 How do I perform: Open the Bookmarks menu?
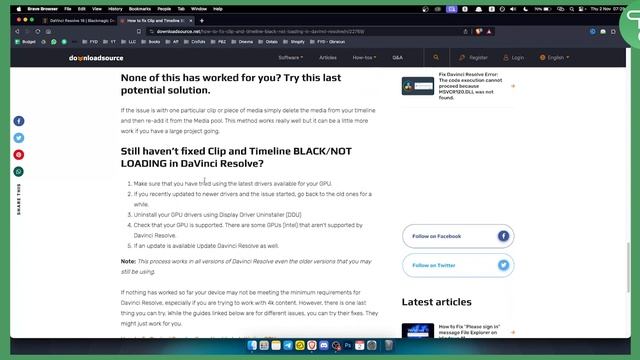[x=140, y=9]
